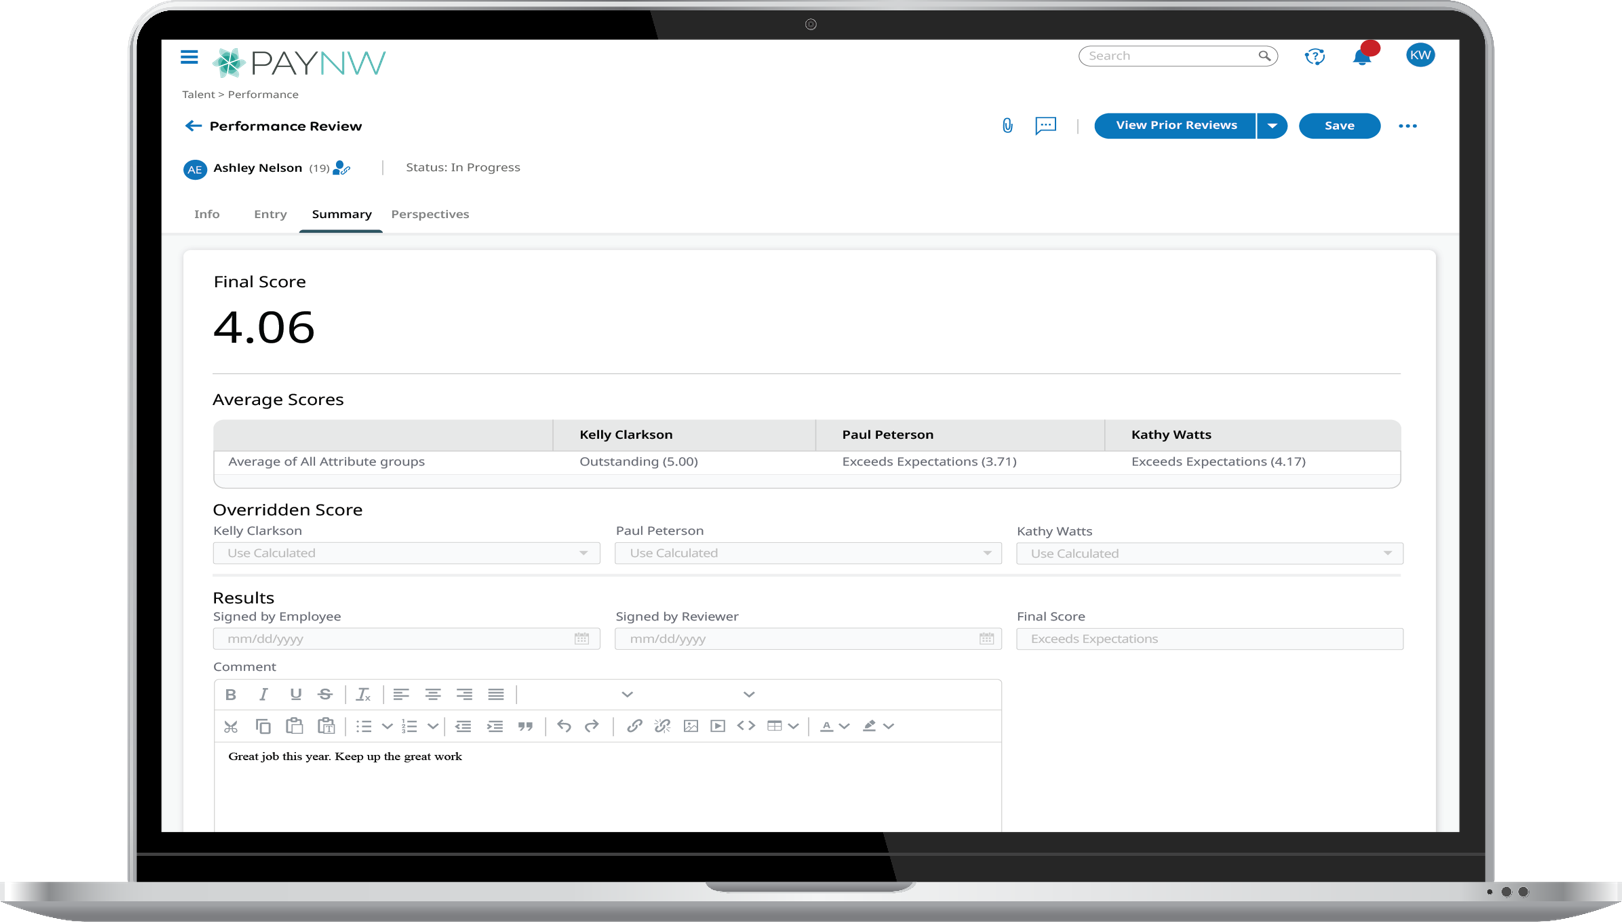Open the Entry tab

[x=270, y=214]
